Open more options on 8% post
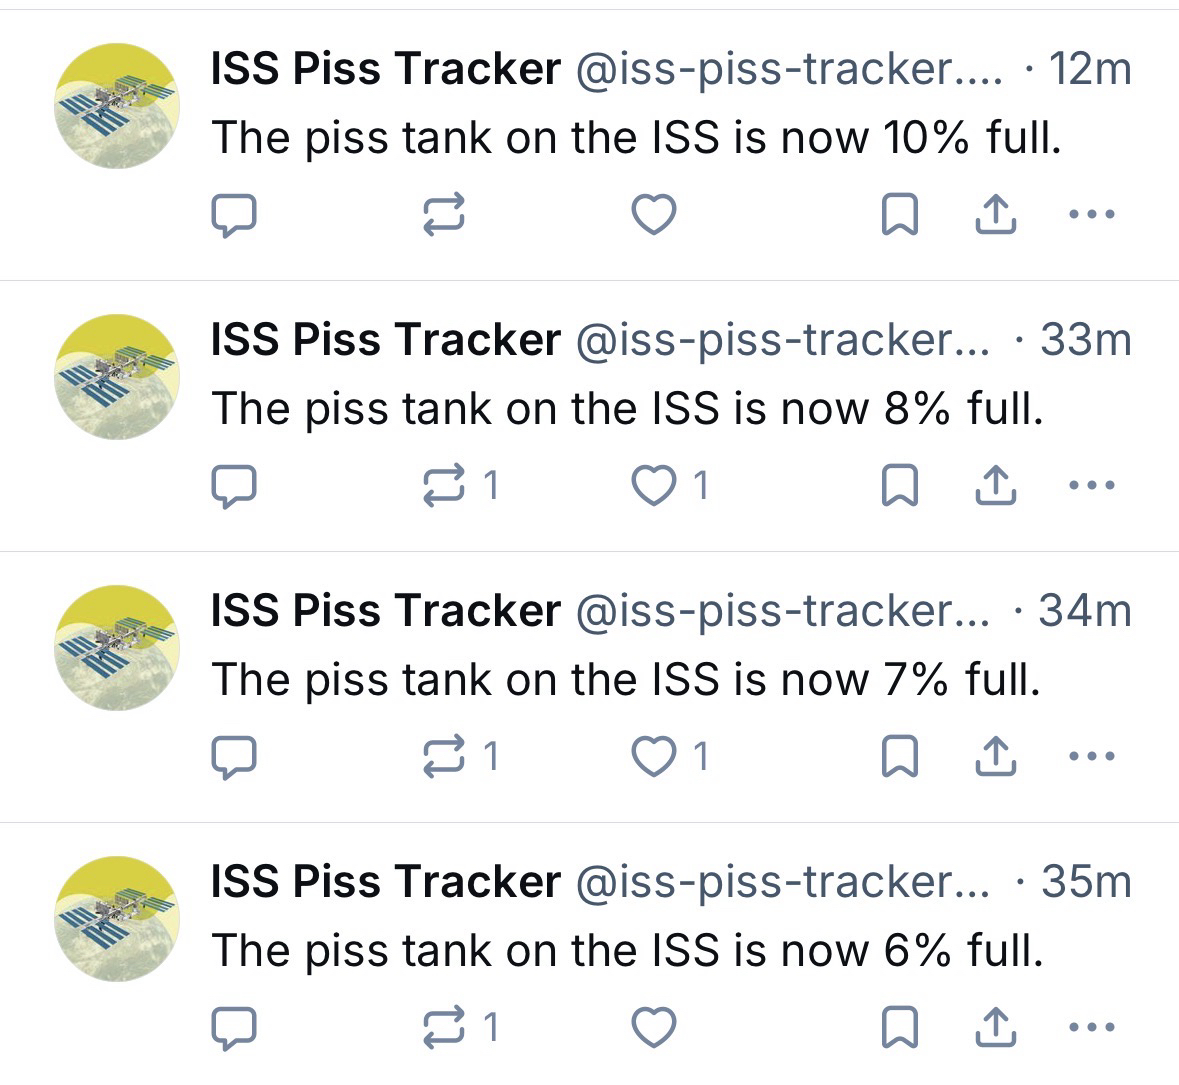This screenshot has height=1085, width=1179. coord(1091,486)
